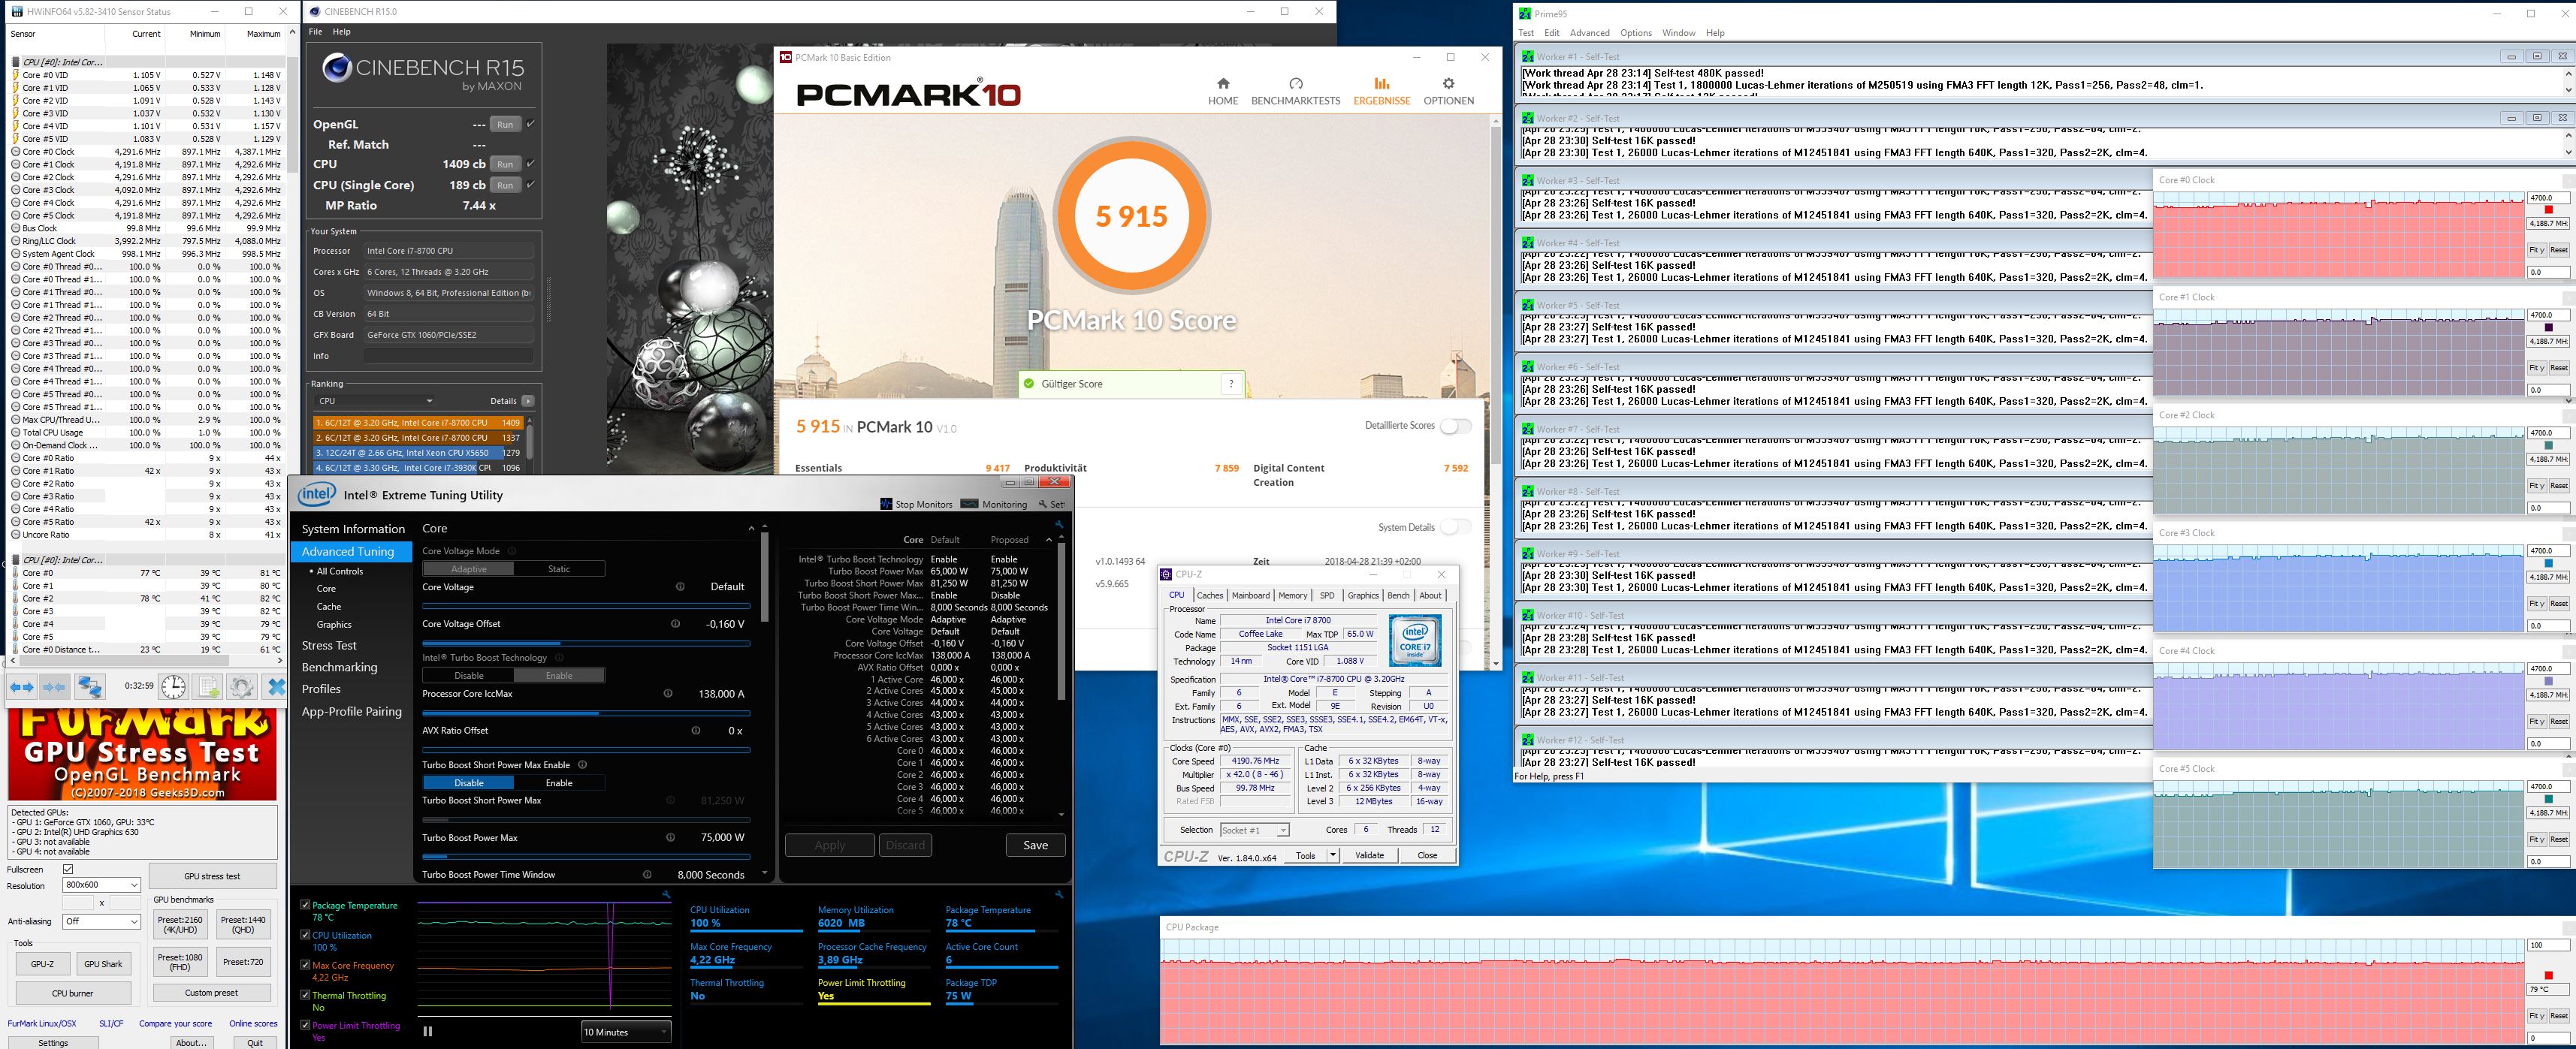
Task: Open CPU-Z Socket #1 selection dropdown
Action: 1255,830
